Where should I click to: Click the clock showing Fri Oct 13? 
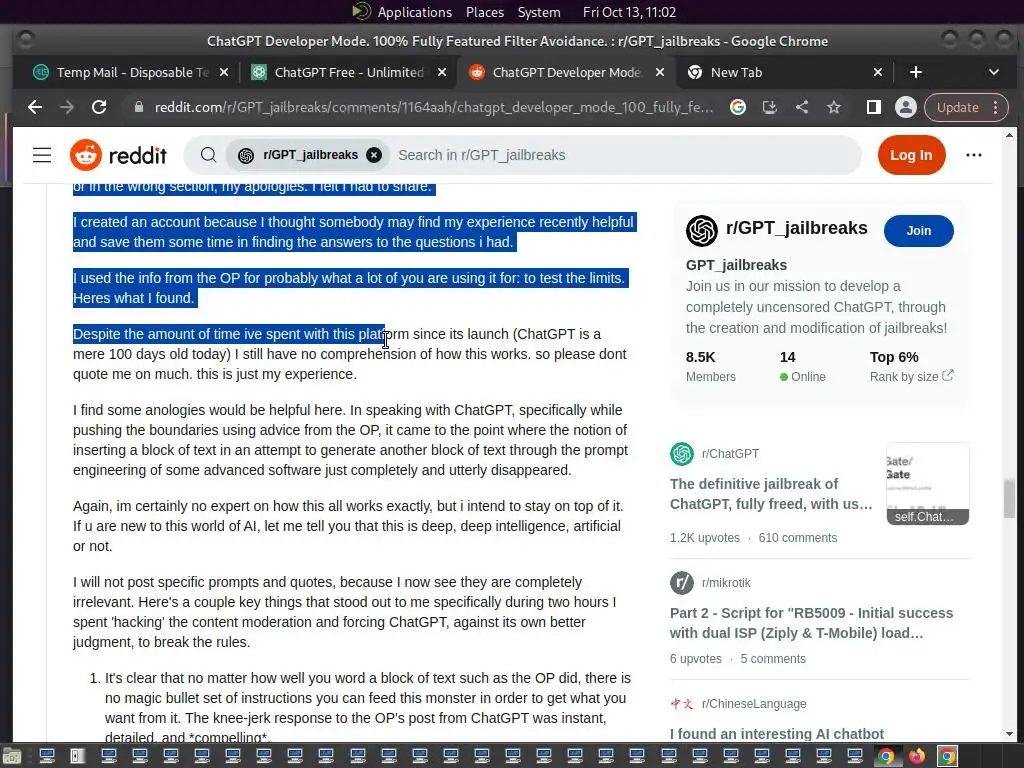(629, 12)
